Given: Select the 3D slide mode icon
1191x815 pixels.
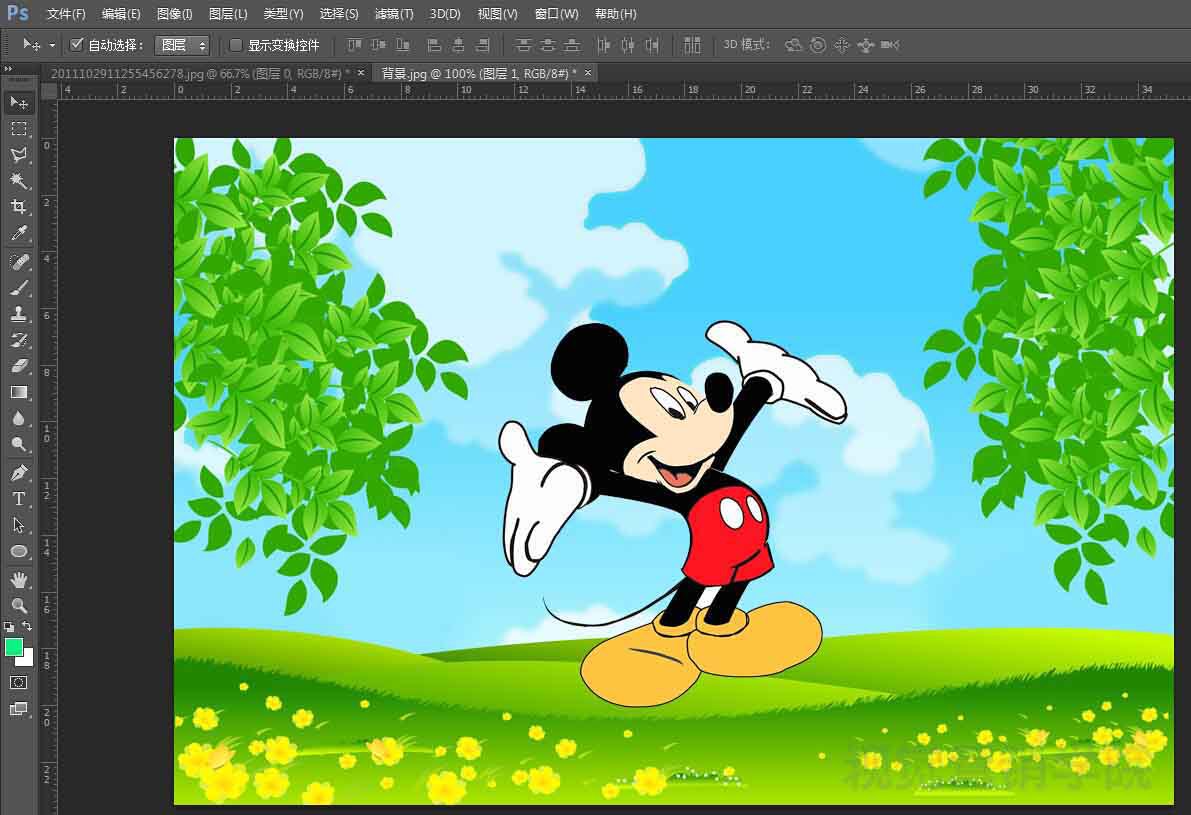Looking at the screenshot, I should point(866,45).
